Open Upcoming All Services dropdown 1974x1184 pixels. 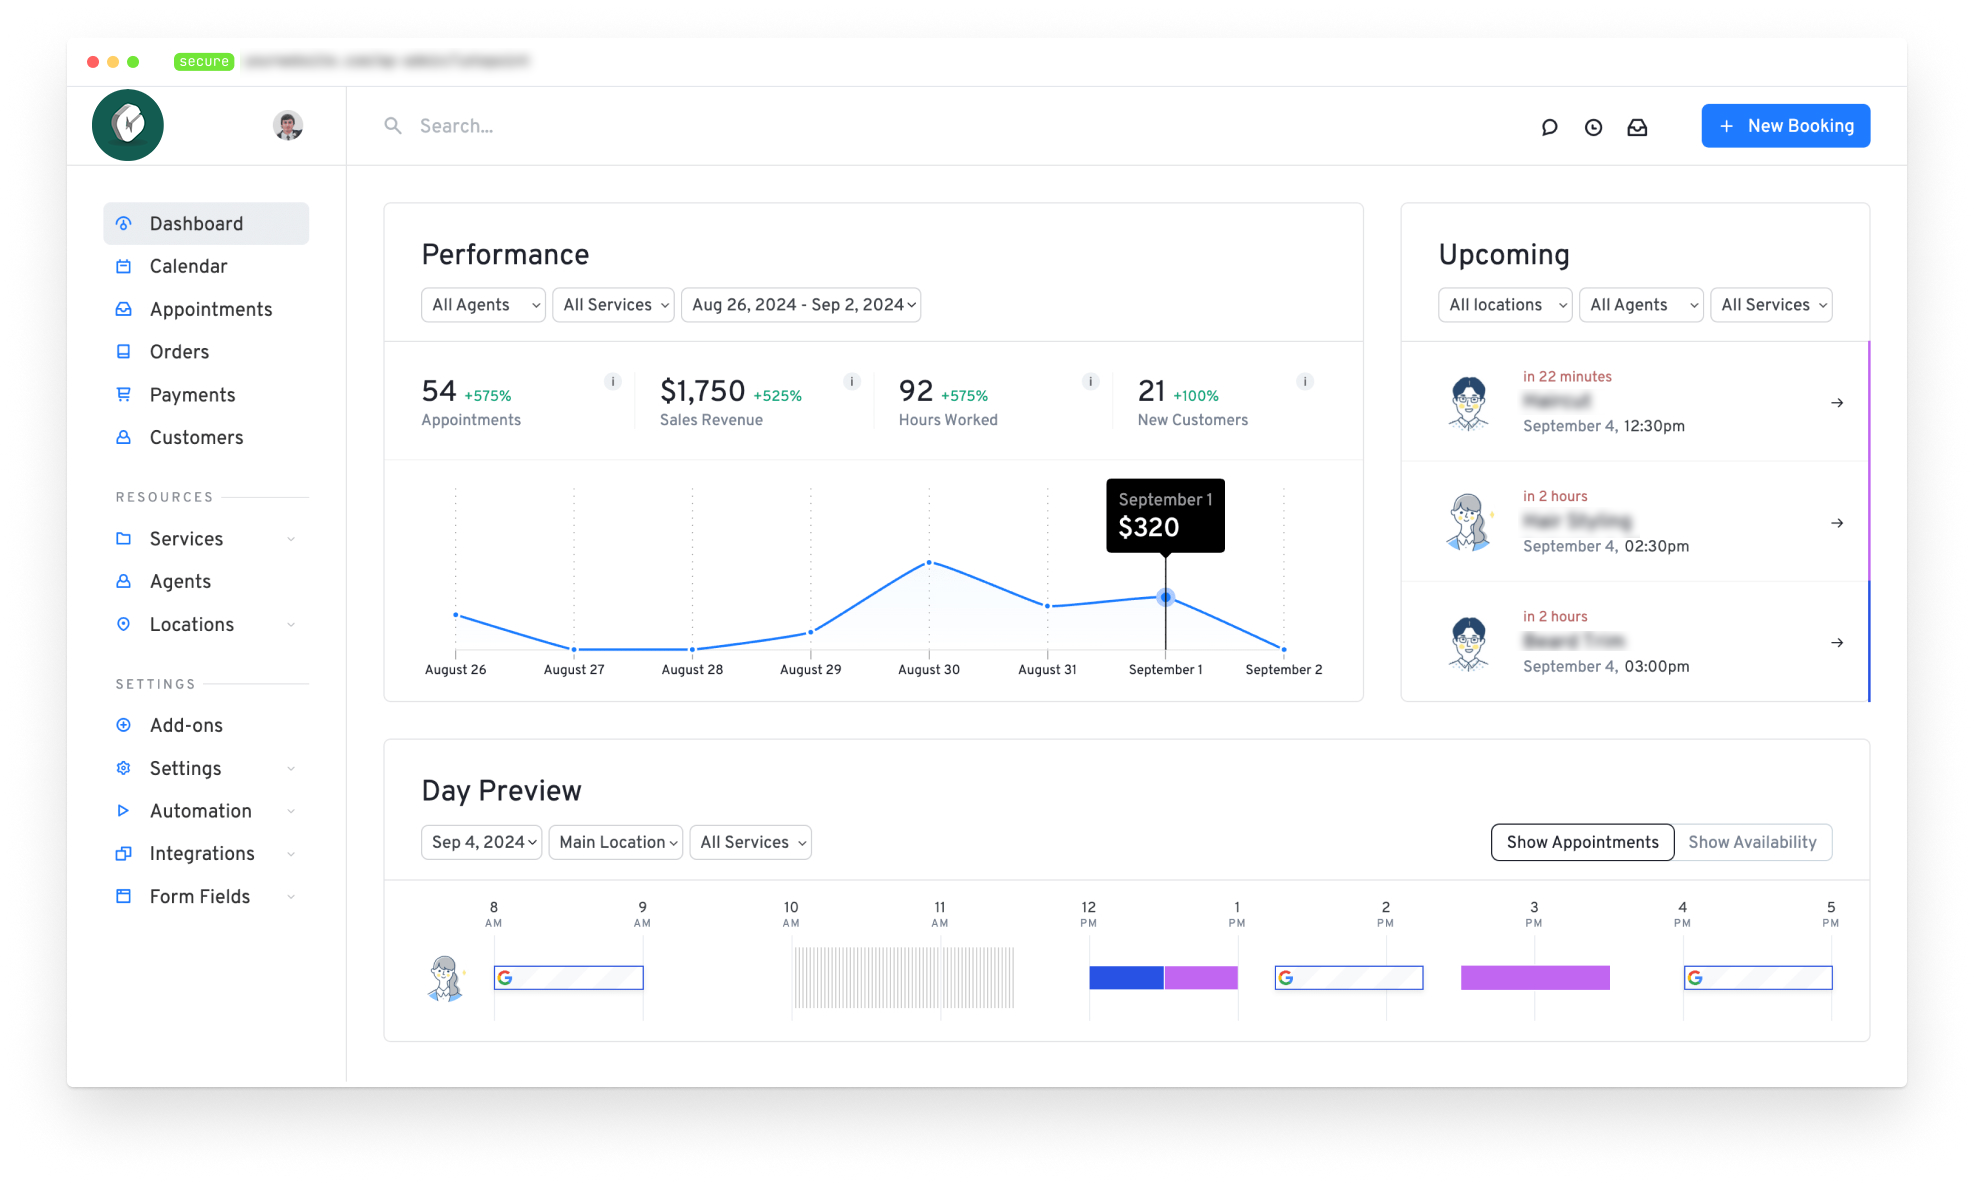[1771, 305]
